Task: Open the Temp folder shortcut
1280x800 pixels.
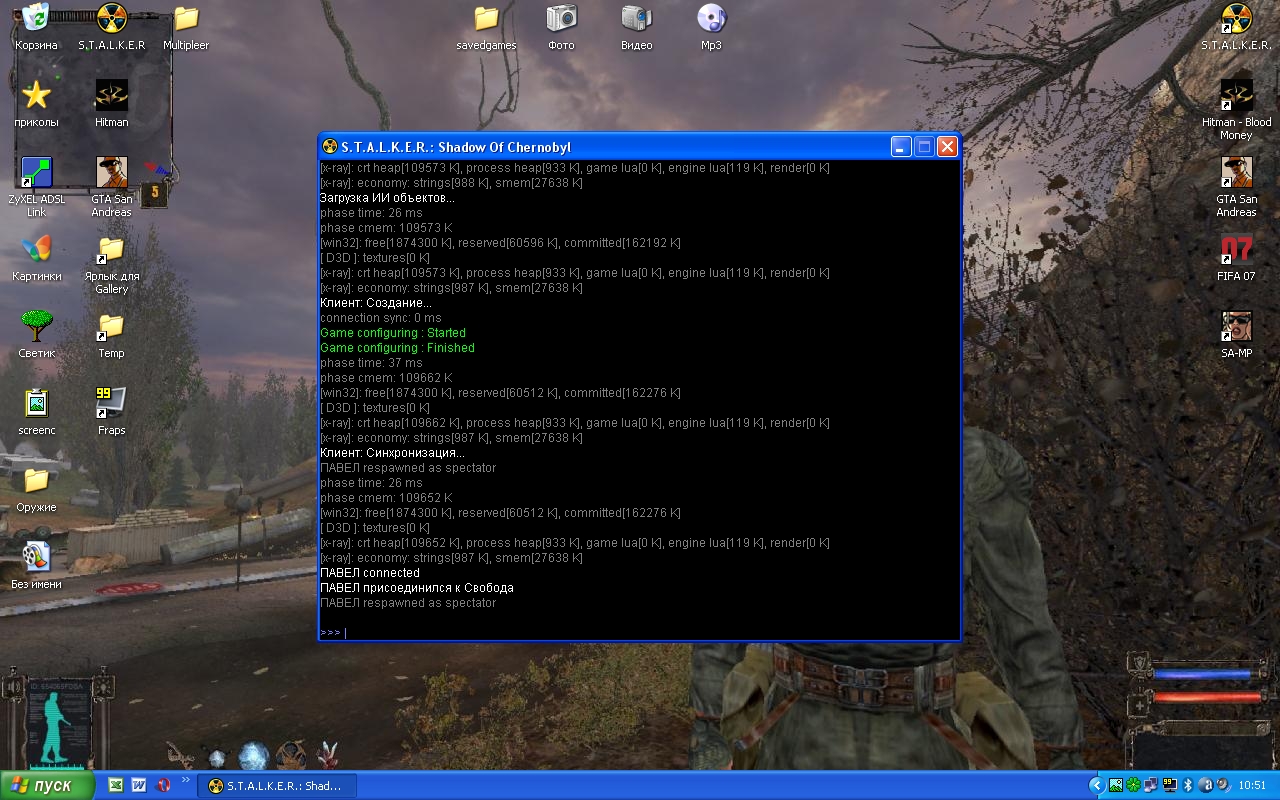Action: pyautogui.click(x=111, y=335)
